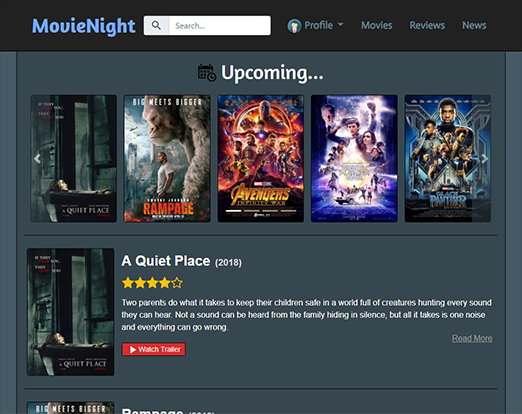
Task: Select the Rampage carousel poster
Action: point(167,158)
